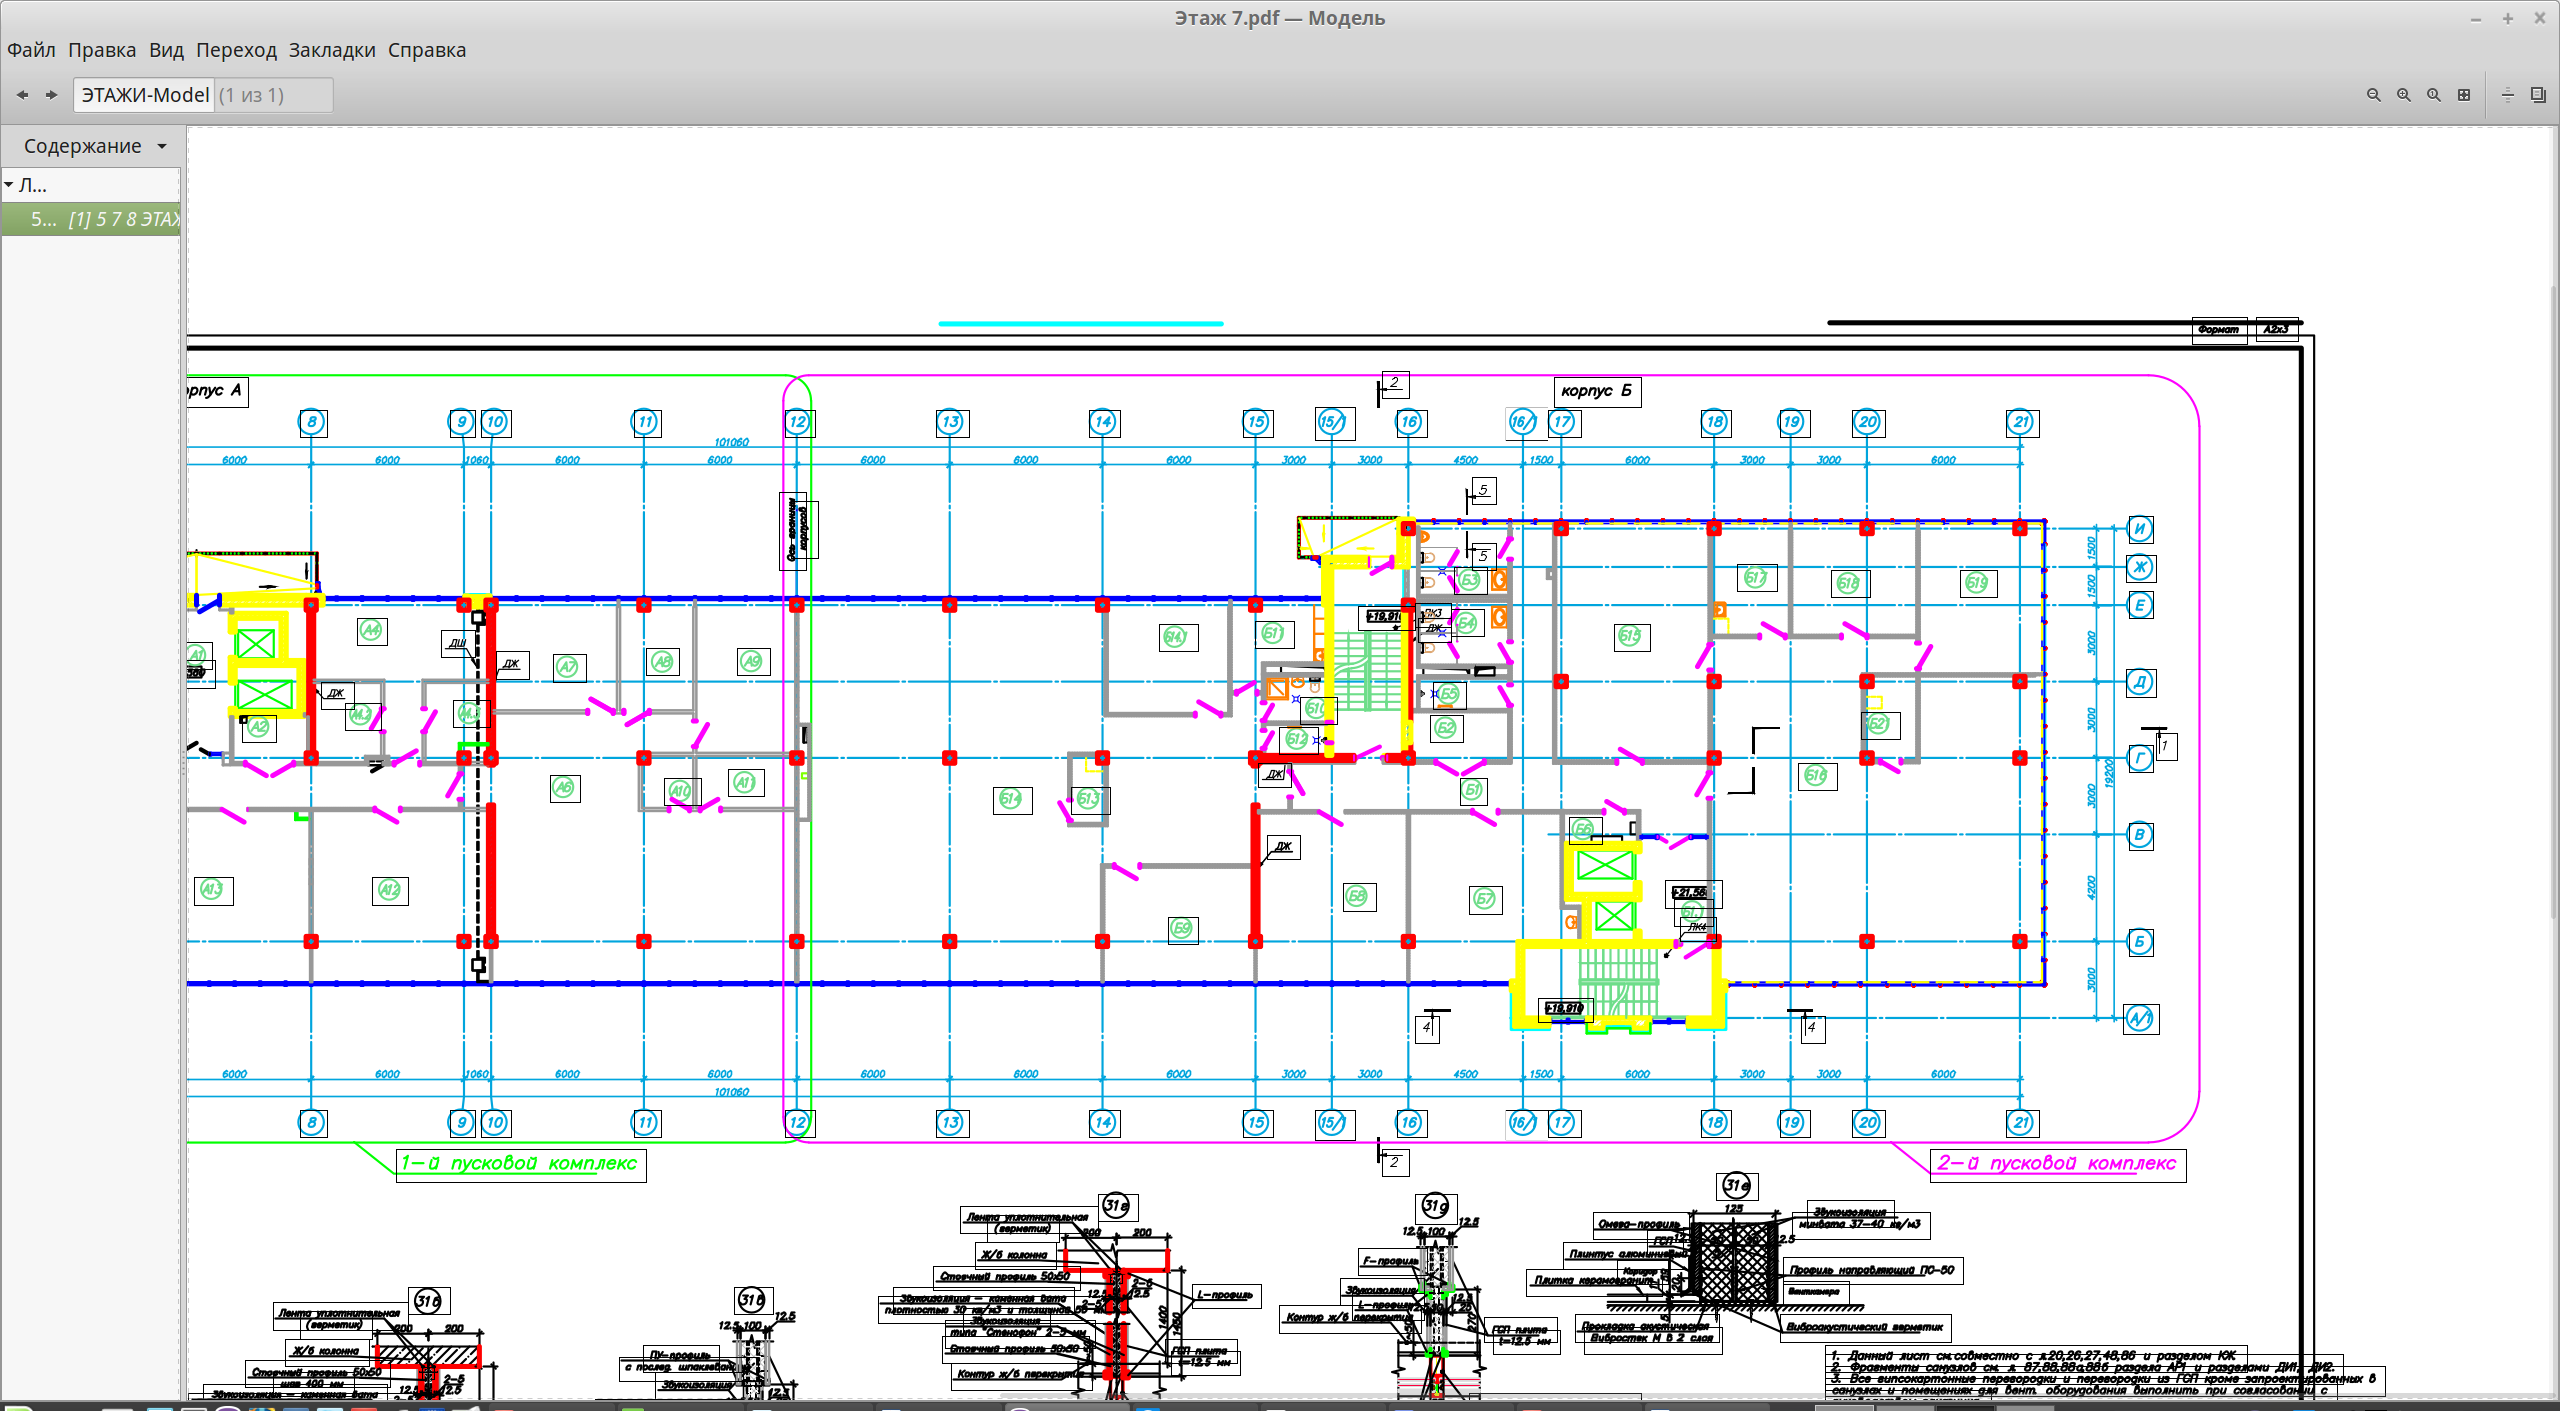
Task: Click the zoom out magnifier icon
Action: tap(2373, 95)
